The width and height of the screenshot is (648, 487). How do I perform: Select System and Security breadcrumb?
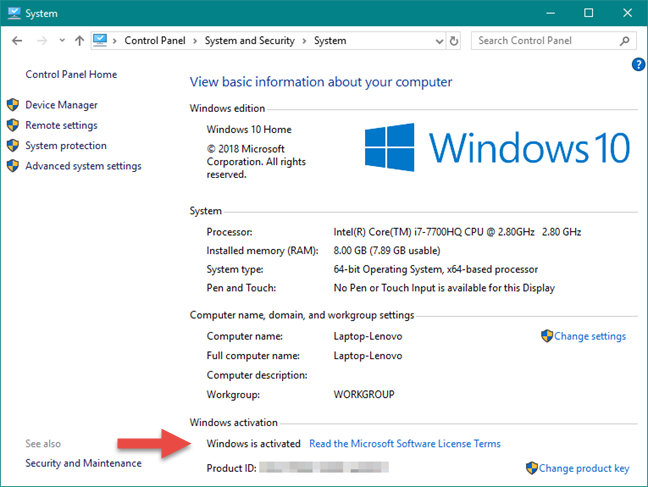[250, 41]
